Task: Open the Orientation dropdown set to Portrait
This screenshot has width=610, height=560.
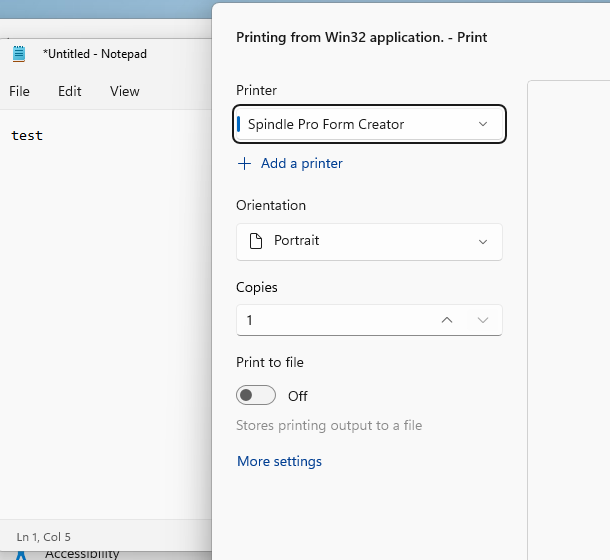Action: [x=369, y=242]
